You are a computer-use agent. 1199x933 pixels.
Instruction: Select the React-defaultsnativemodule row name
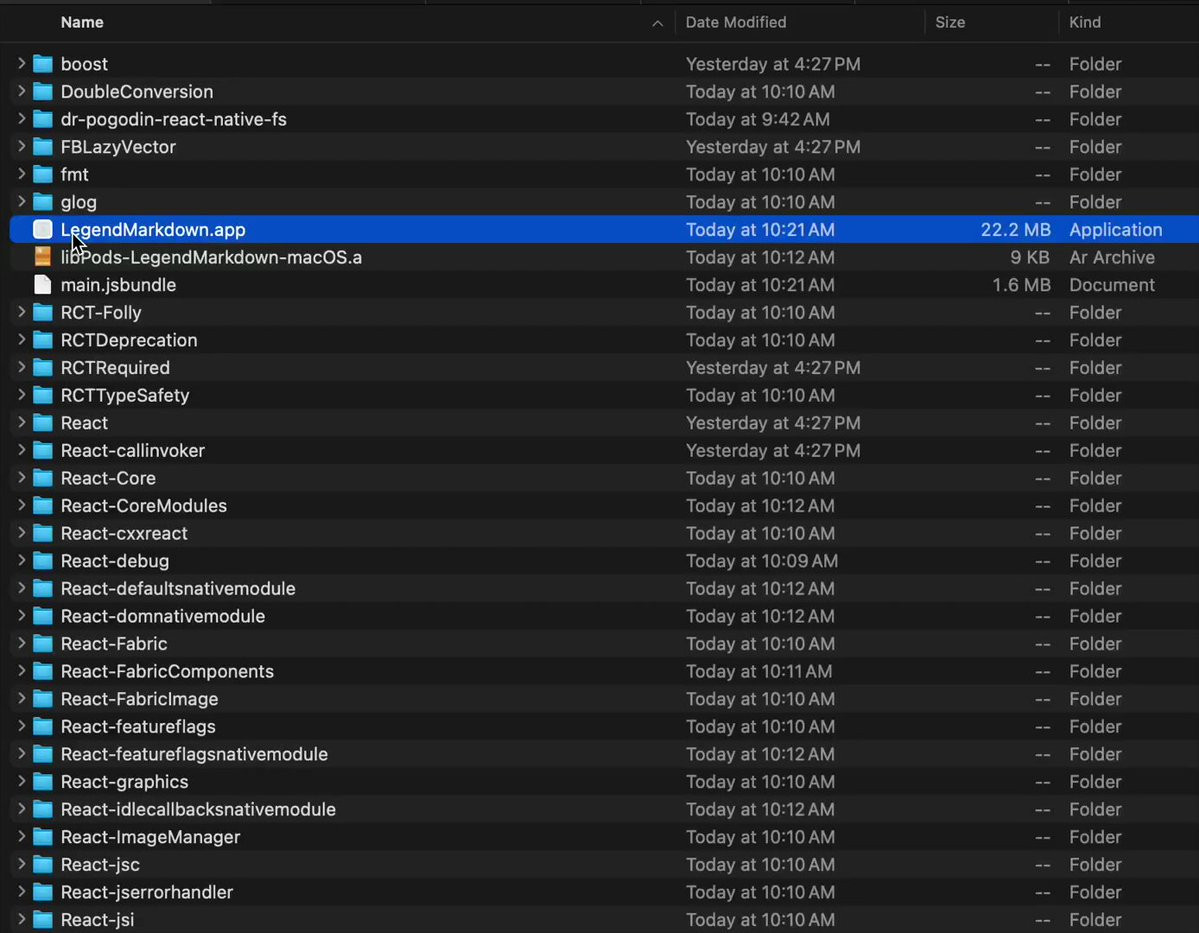(x=177, y=588)
